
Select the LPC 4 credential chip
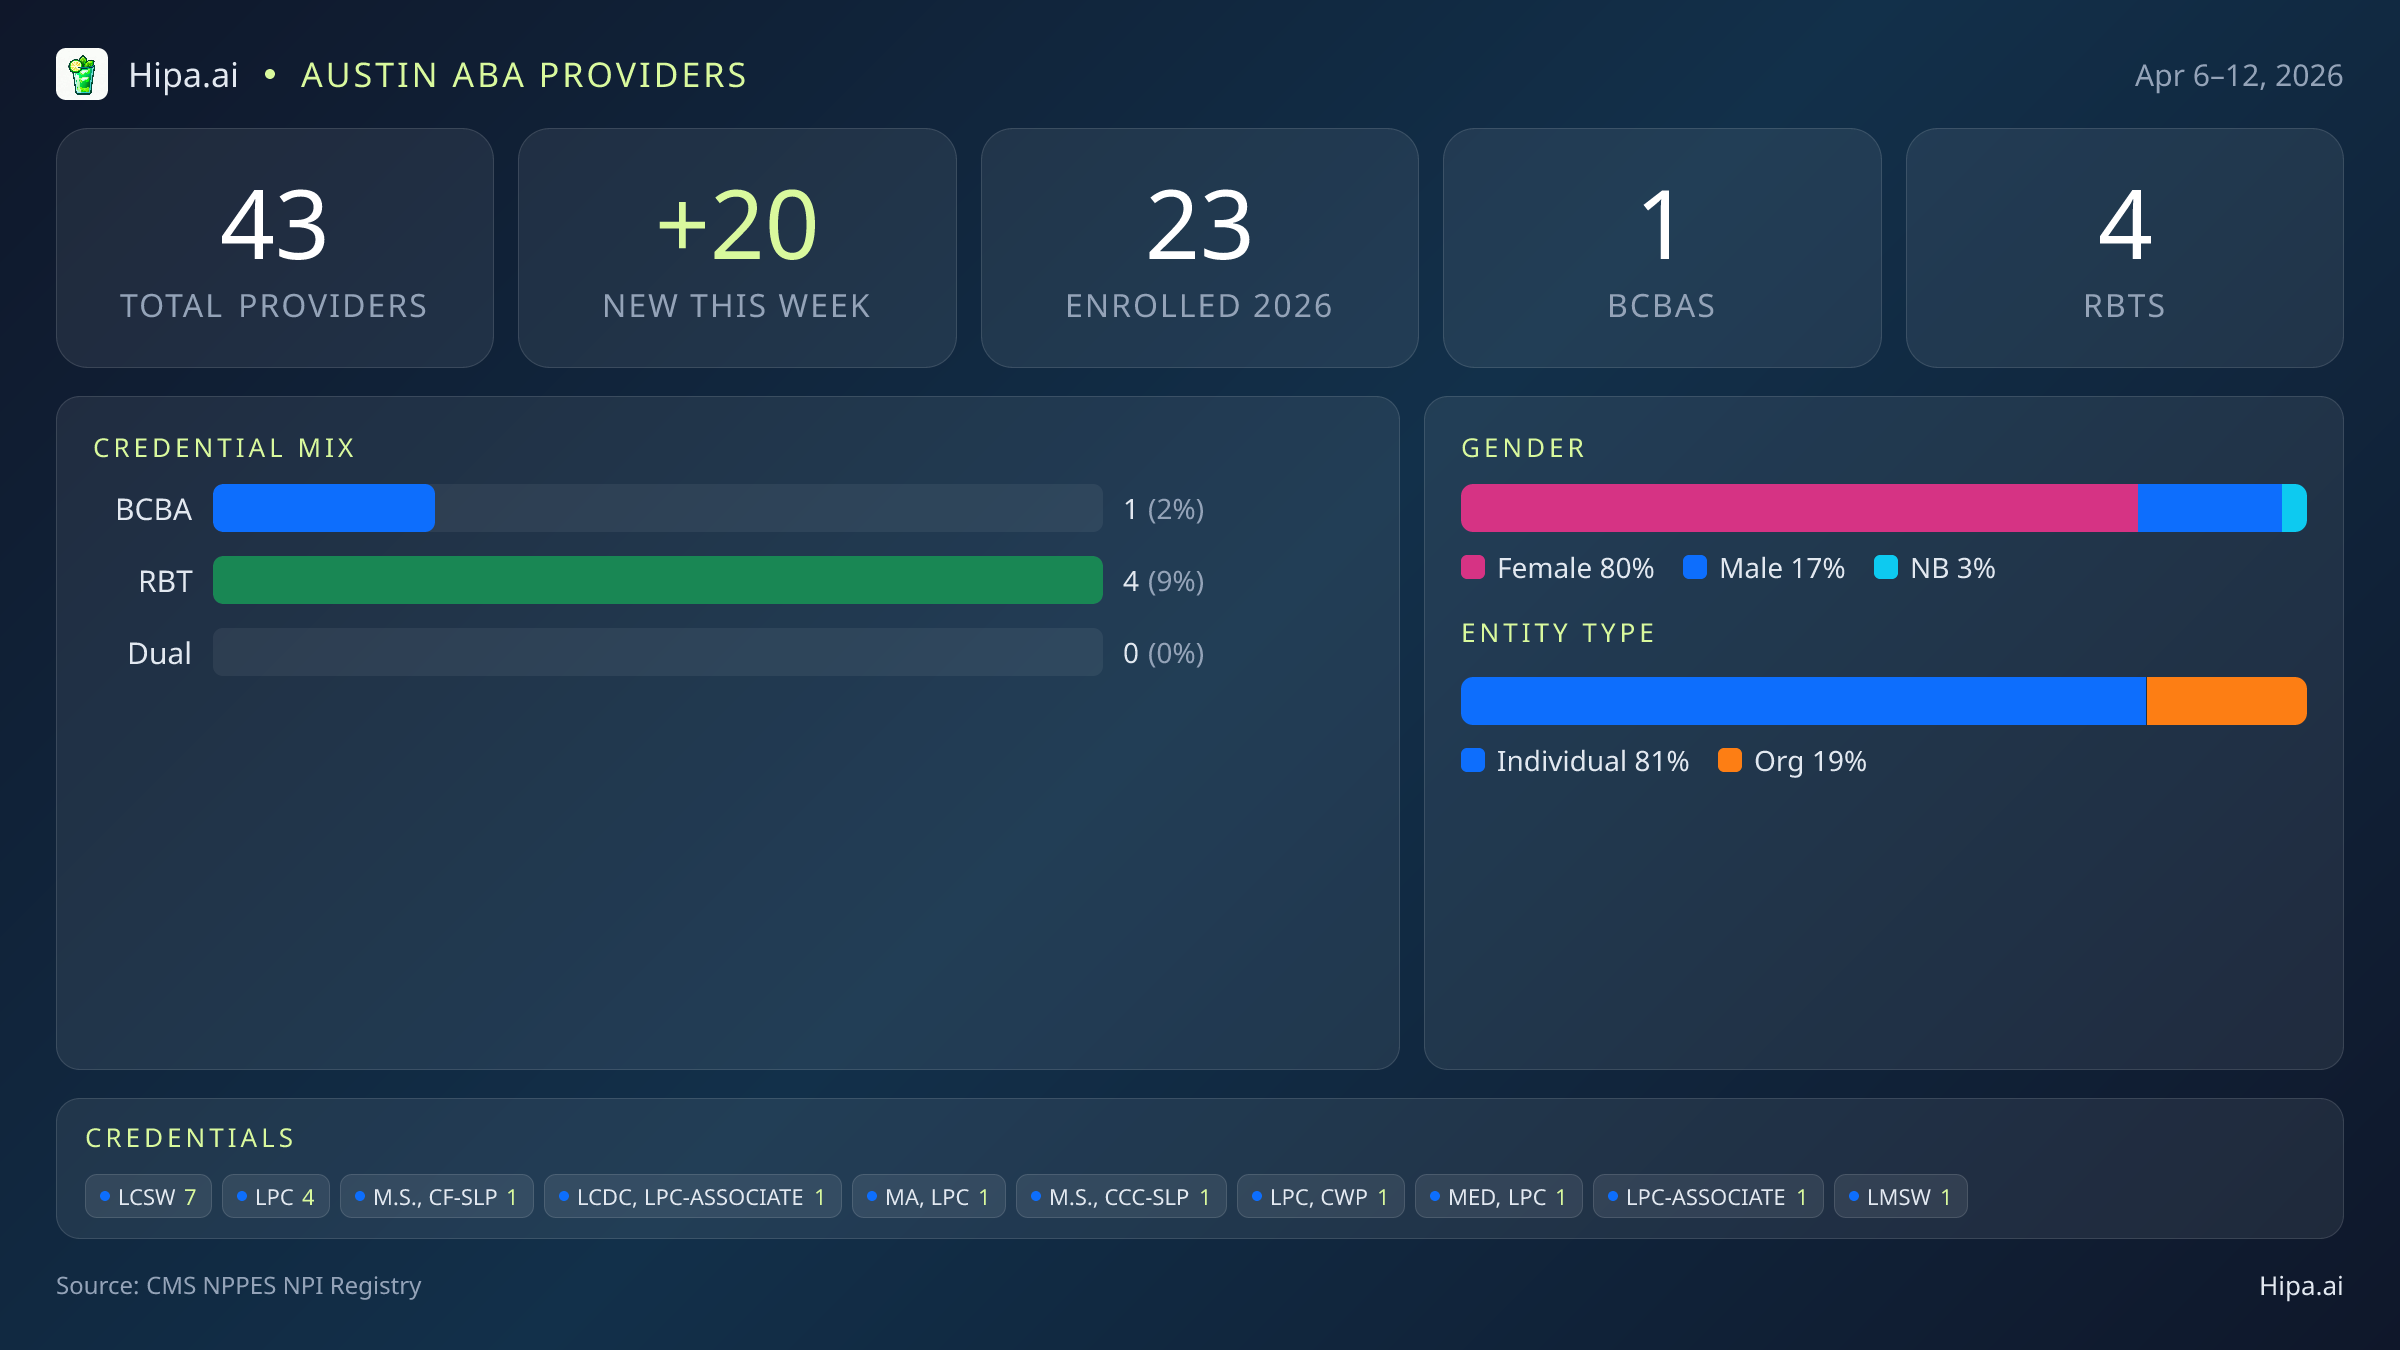tap(276, 1197)
